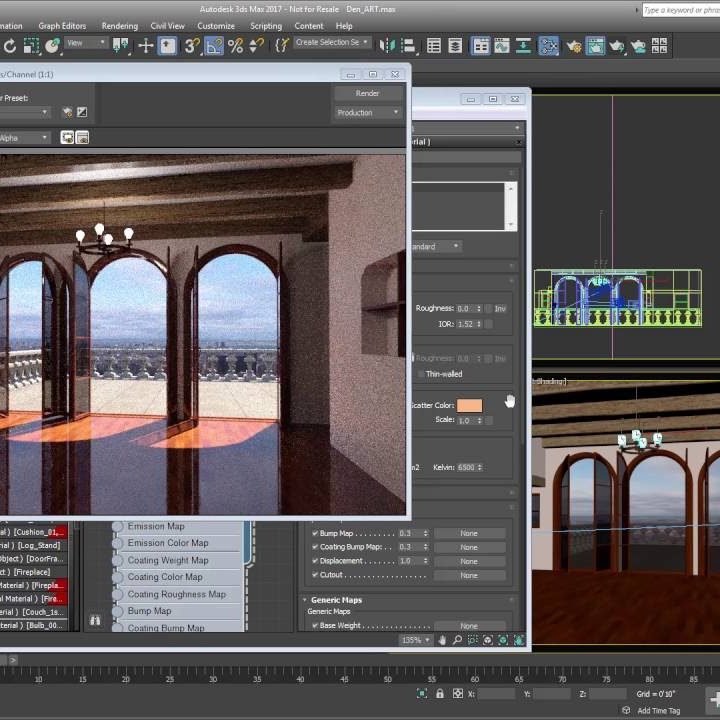Toggle the Bump Map checkbox
720x720 pixels.
pyautogui.click(x=315, y=533)
